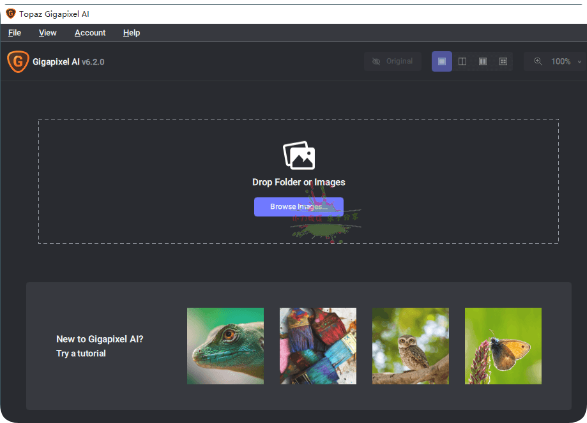
Task: Click the Topaz title bar app icon
Action: (x=11, y=14)
